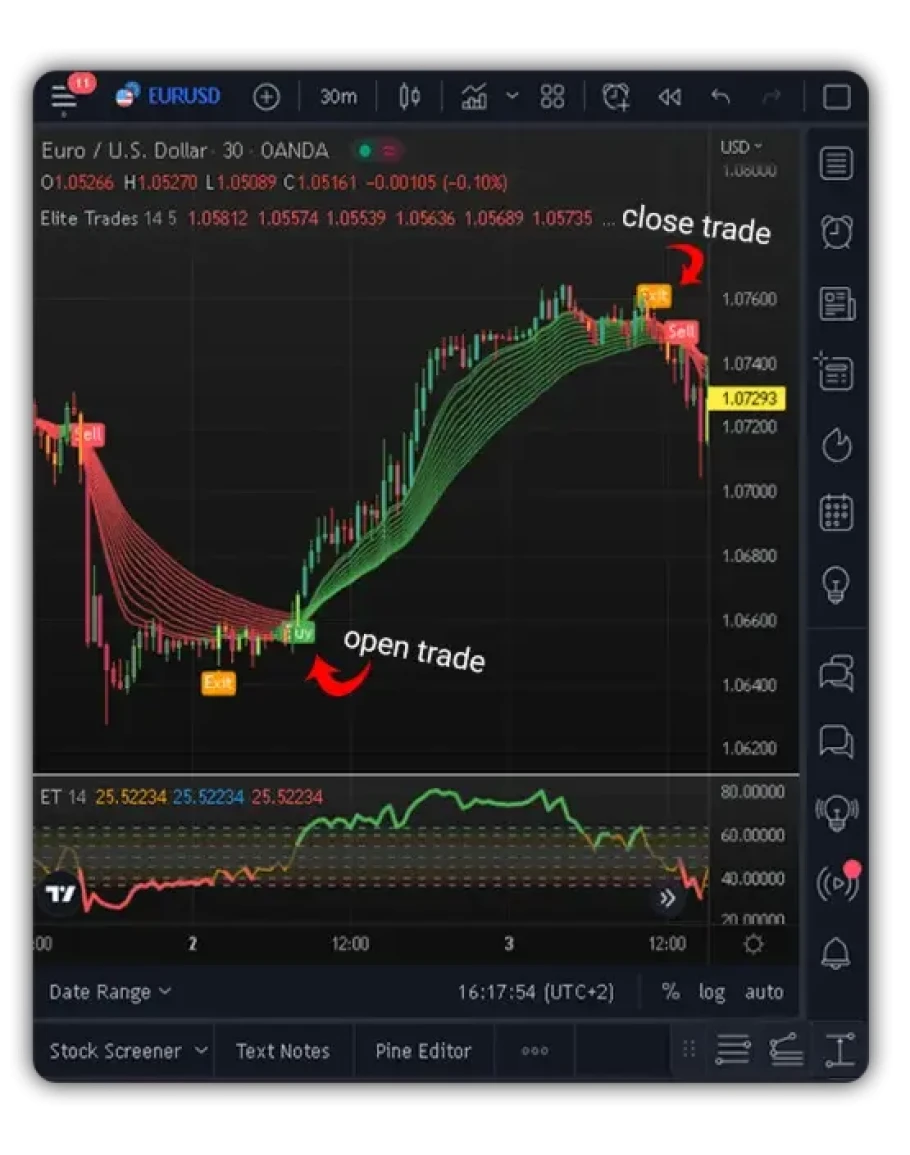Open the notifications bell icon
Image resolution: width=910 pixels, height=1155 pixels.
(x=836, y=954)
